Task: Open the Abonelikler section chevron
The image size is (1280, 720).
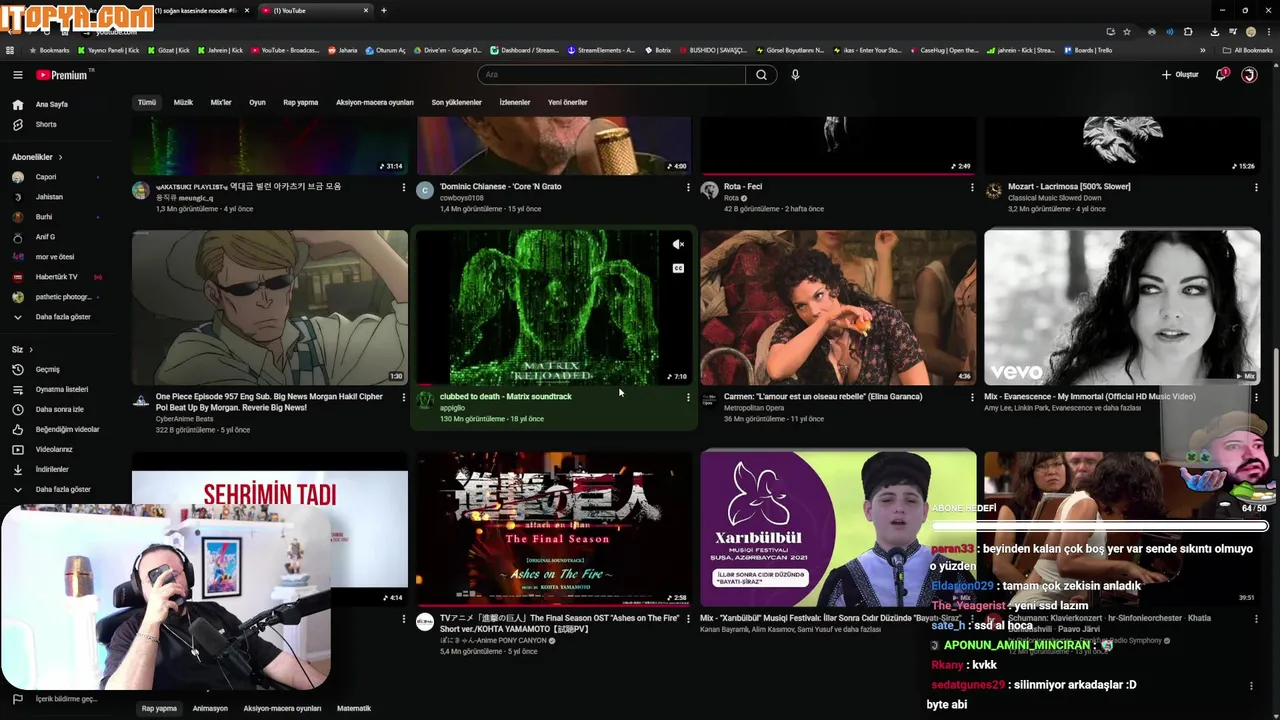Action: point(60,157)
